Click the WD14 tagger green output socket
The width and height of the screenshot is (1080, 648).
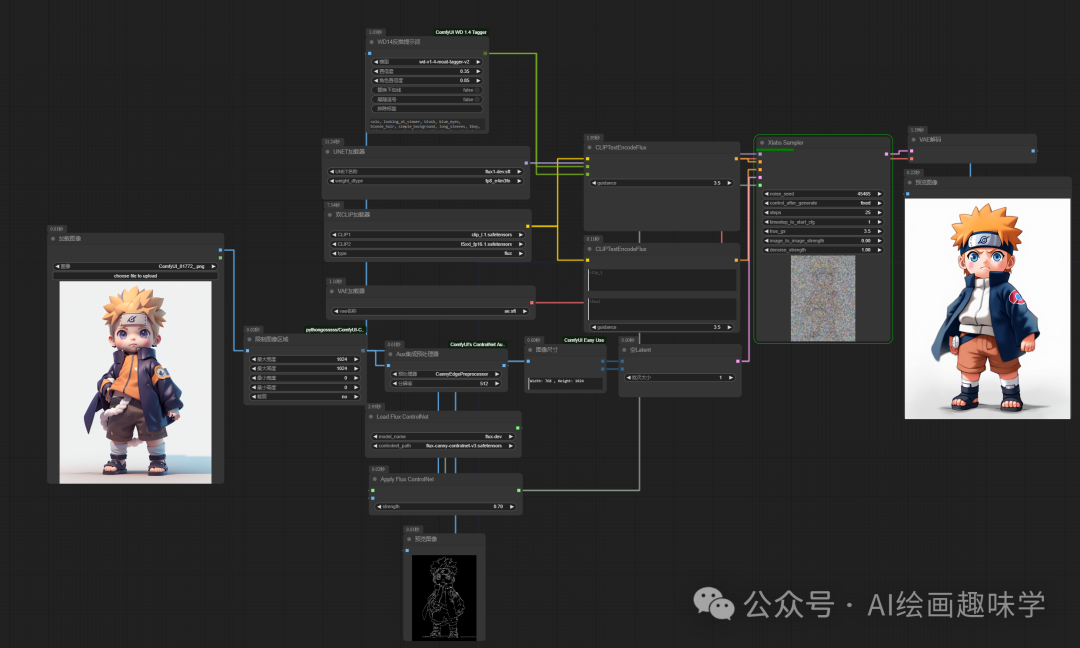[x=486, y=53]
